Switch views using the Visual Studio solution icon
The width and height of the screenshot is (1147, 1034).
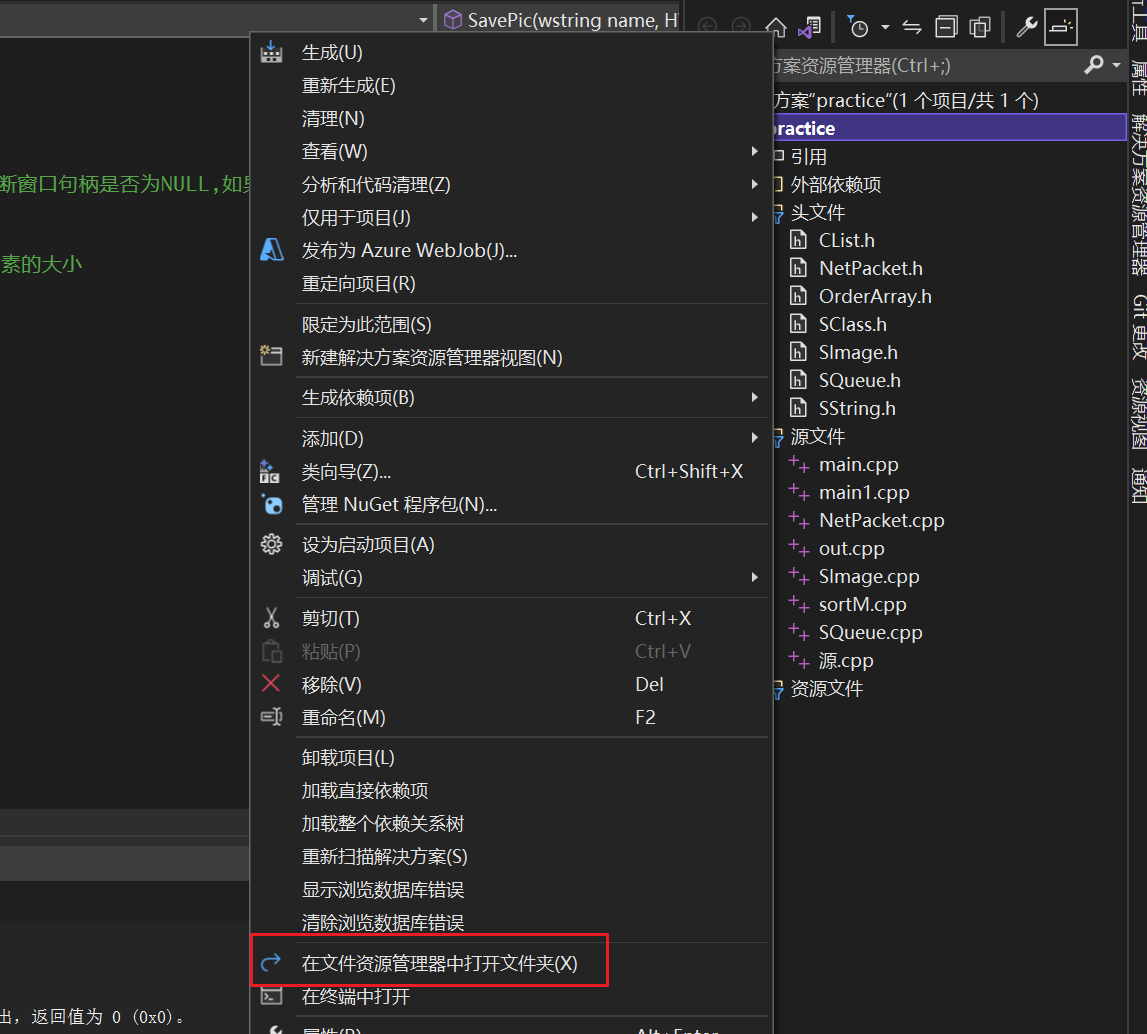(809, 27)
